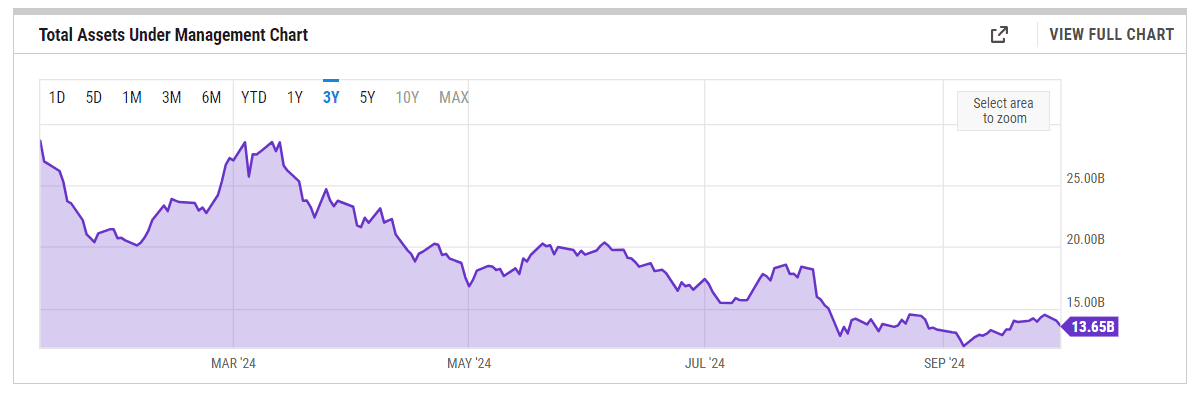Select the 5Y time range
Screen dimensions: 1195x393
[x=367, y=97]
